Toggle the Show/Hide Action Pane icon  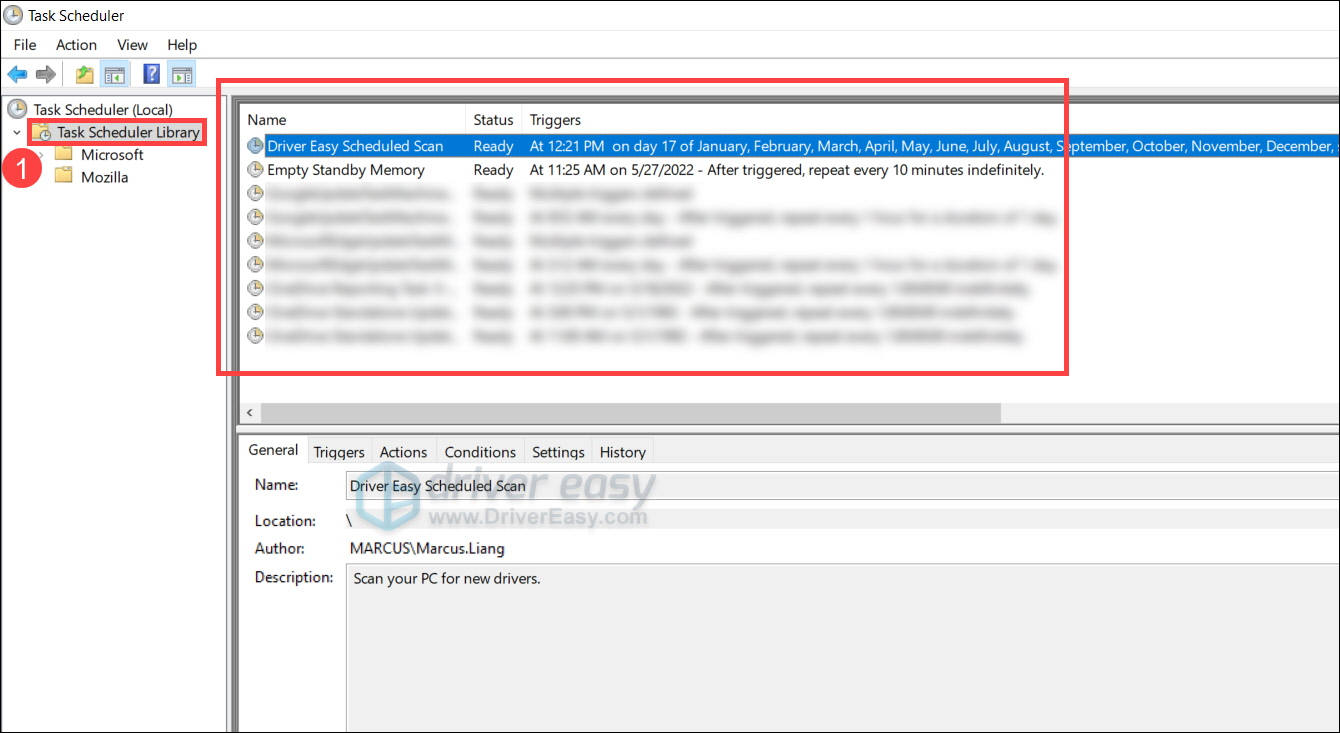tap(181, 74)
